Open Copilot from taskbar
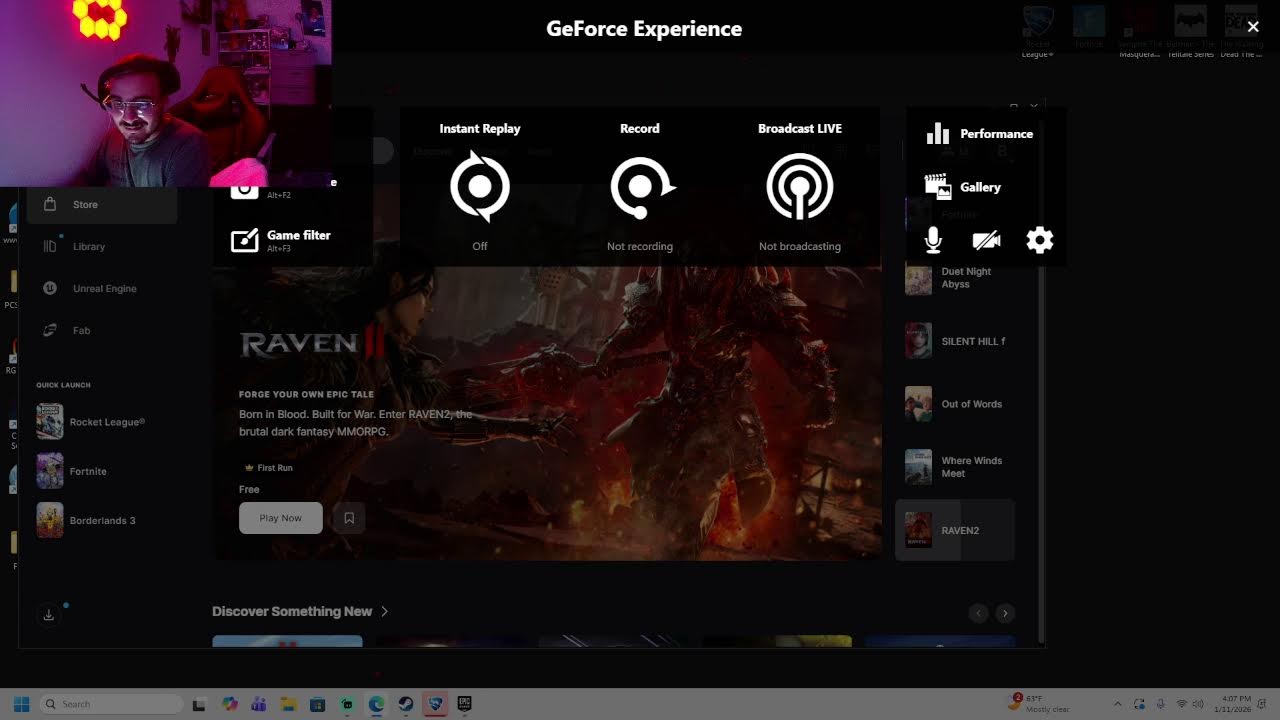This screenshot has height=720, width=1280. tap(230, 704)
